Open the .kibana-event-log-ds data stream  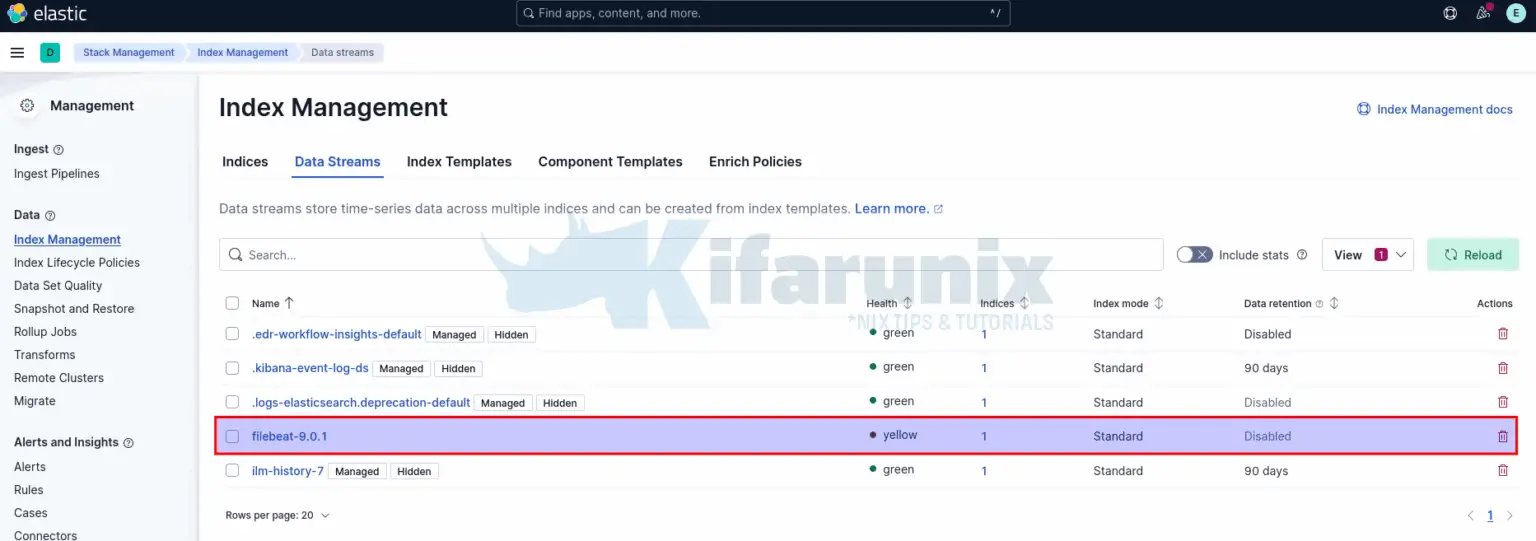pyautogui.click(x=310, y=368)
